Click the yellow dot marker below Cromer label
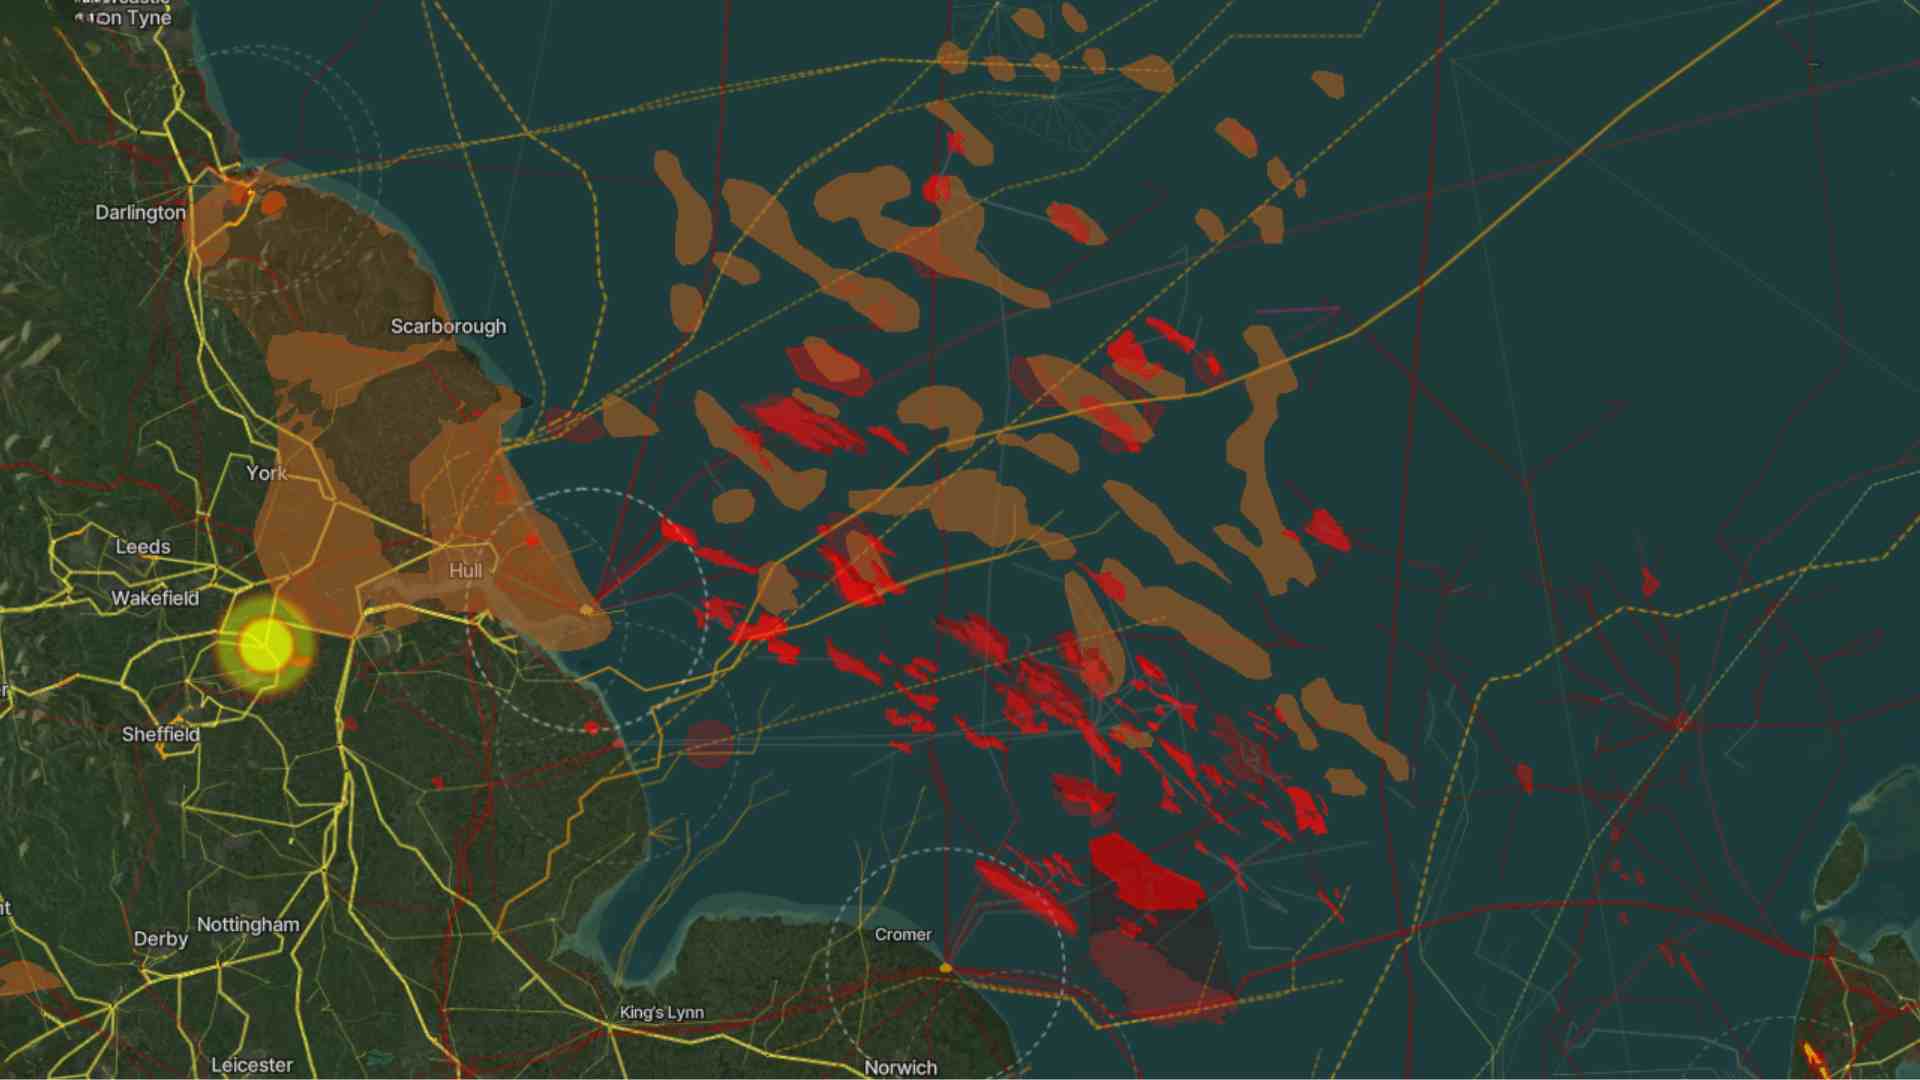This screenshot has height=1080, width=1920. pyautogui.click(x=946, y=968)
